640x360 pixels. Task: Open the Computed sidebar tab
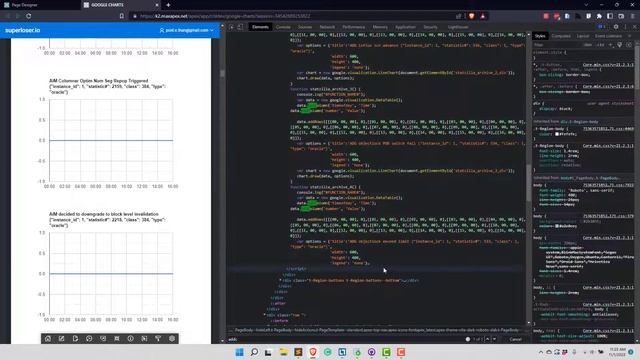tap(561, 36)
